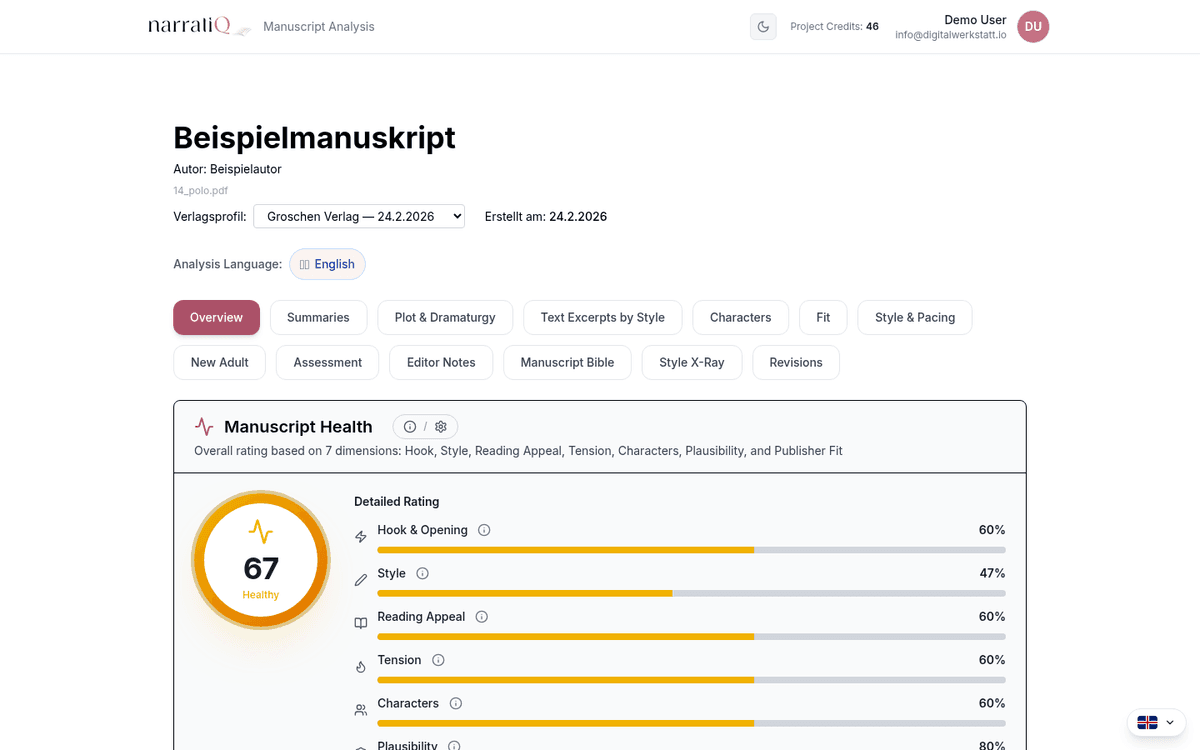Select the pencil icon next to Style
This screenshot has width=1200, height=750.
360,579
